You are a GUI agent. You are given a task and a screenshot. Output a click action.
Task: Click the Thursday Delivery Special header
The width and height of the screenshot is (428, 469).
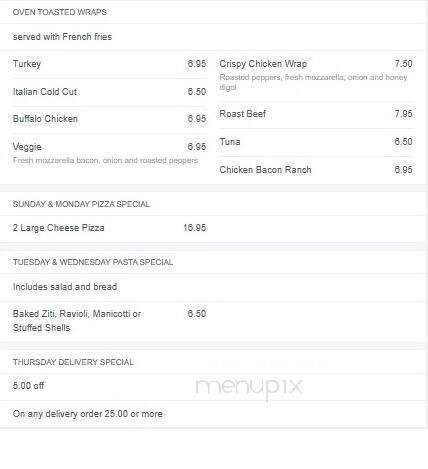coord(73,362)
